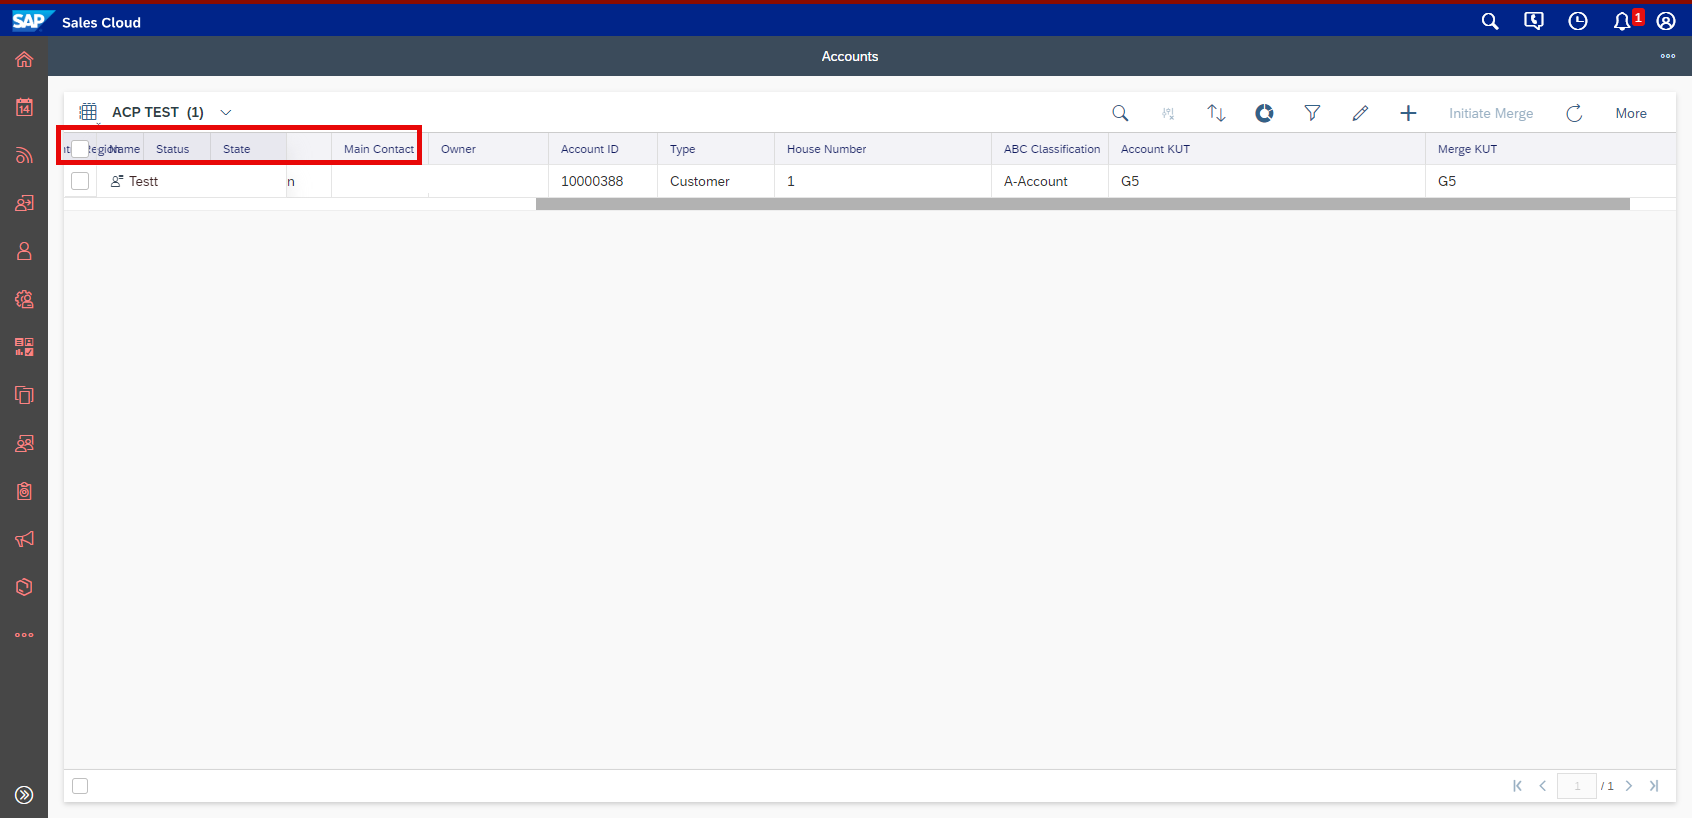This screenshot has height=818, width=1692.
Task: Click the Account KUT column header
Action: (x=1155, y=149)
